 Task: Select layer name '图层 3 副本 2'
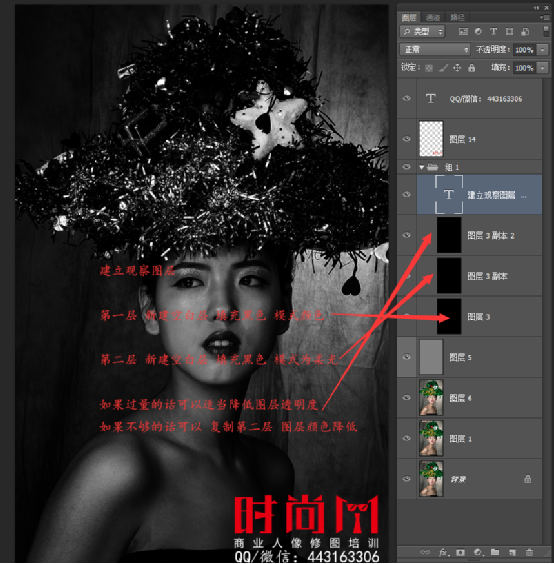click(491, 236)
